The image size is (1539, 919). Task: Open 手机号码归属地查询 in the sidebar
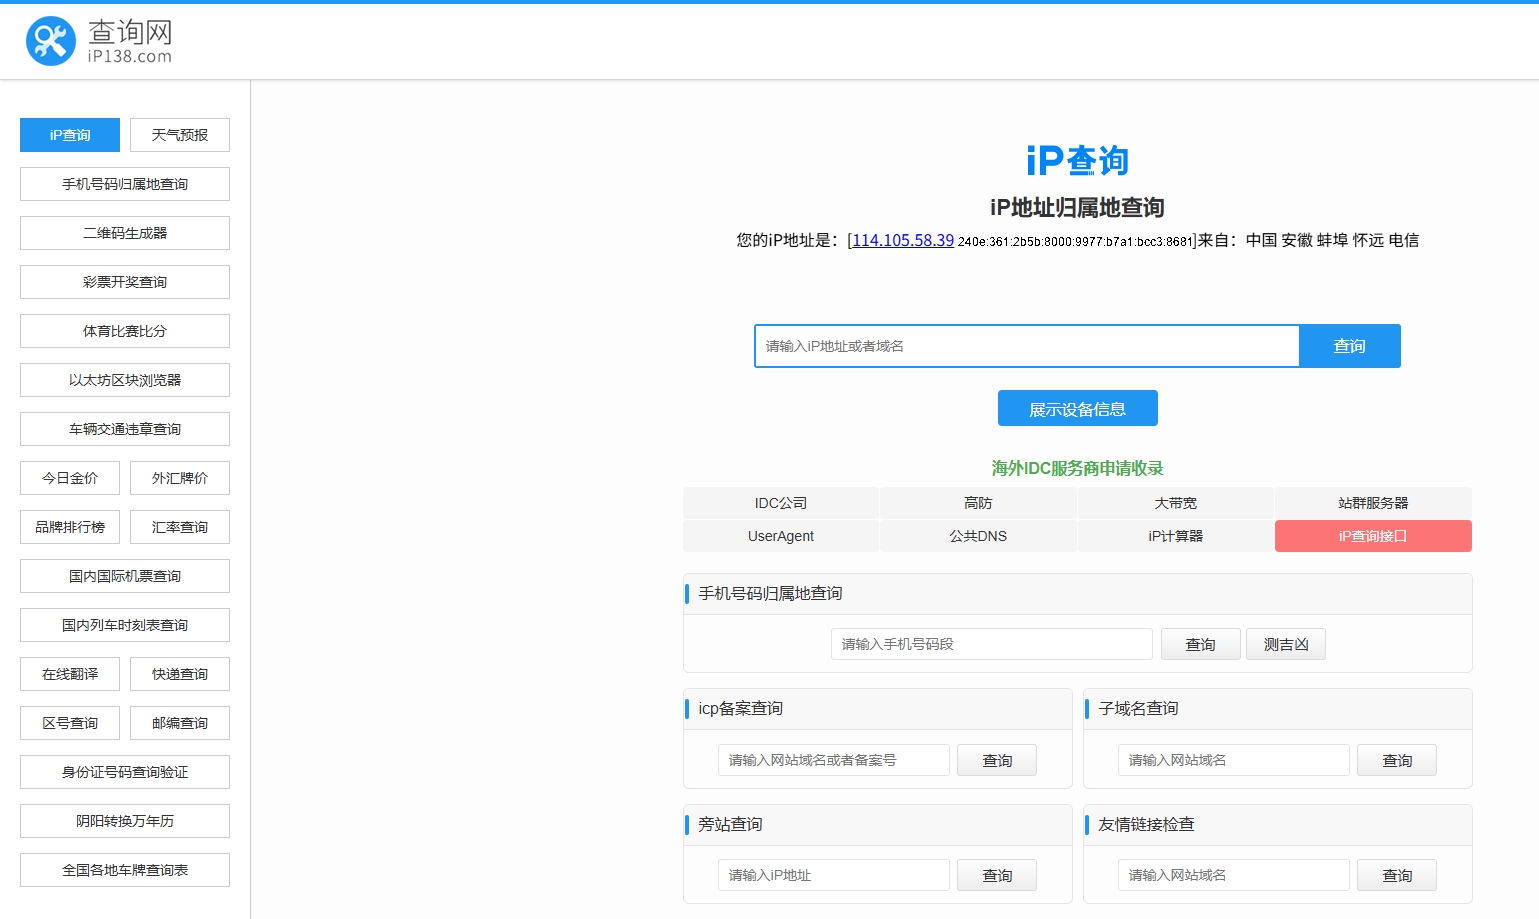tap(125, 184)
